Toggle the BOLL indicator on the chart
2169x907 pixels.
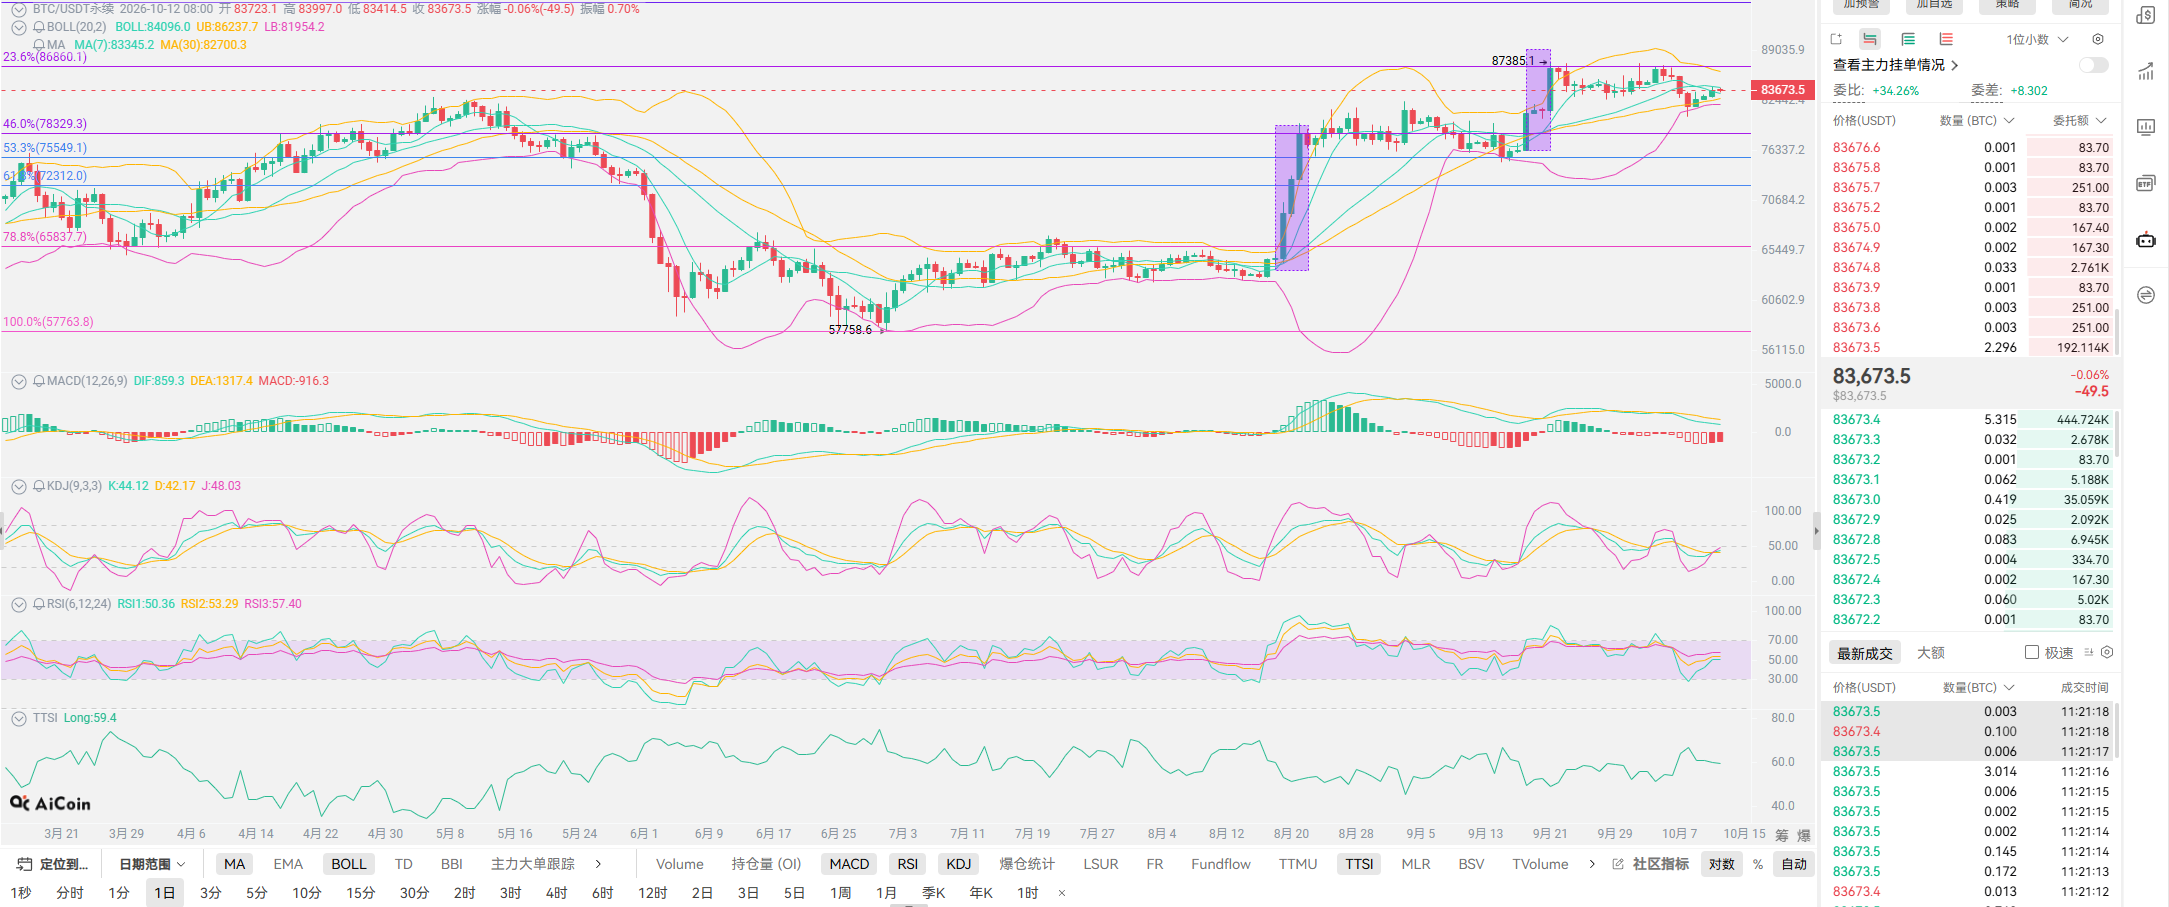click(349, 864)
